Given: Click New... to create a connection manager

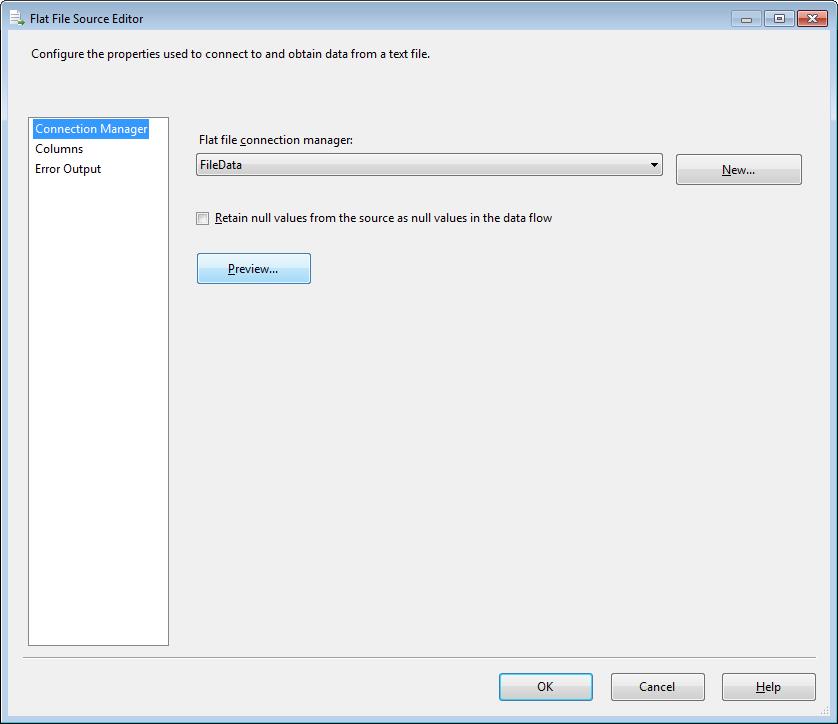Looking at the screenshot, I should [x=739, y=170].
